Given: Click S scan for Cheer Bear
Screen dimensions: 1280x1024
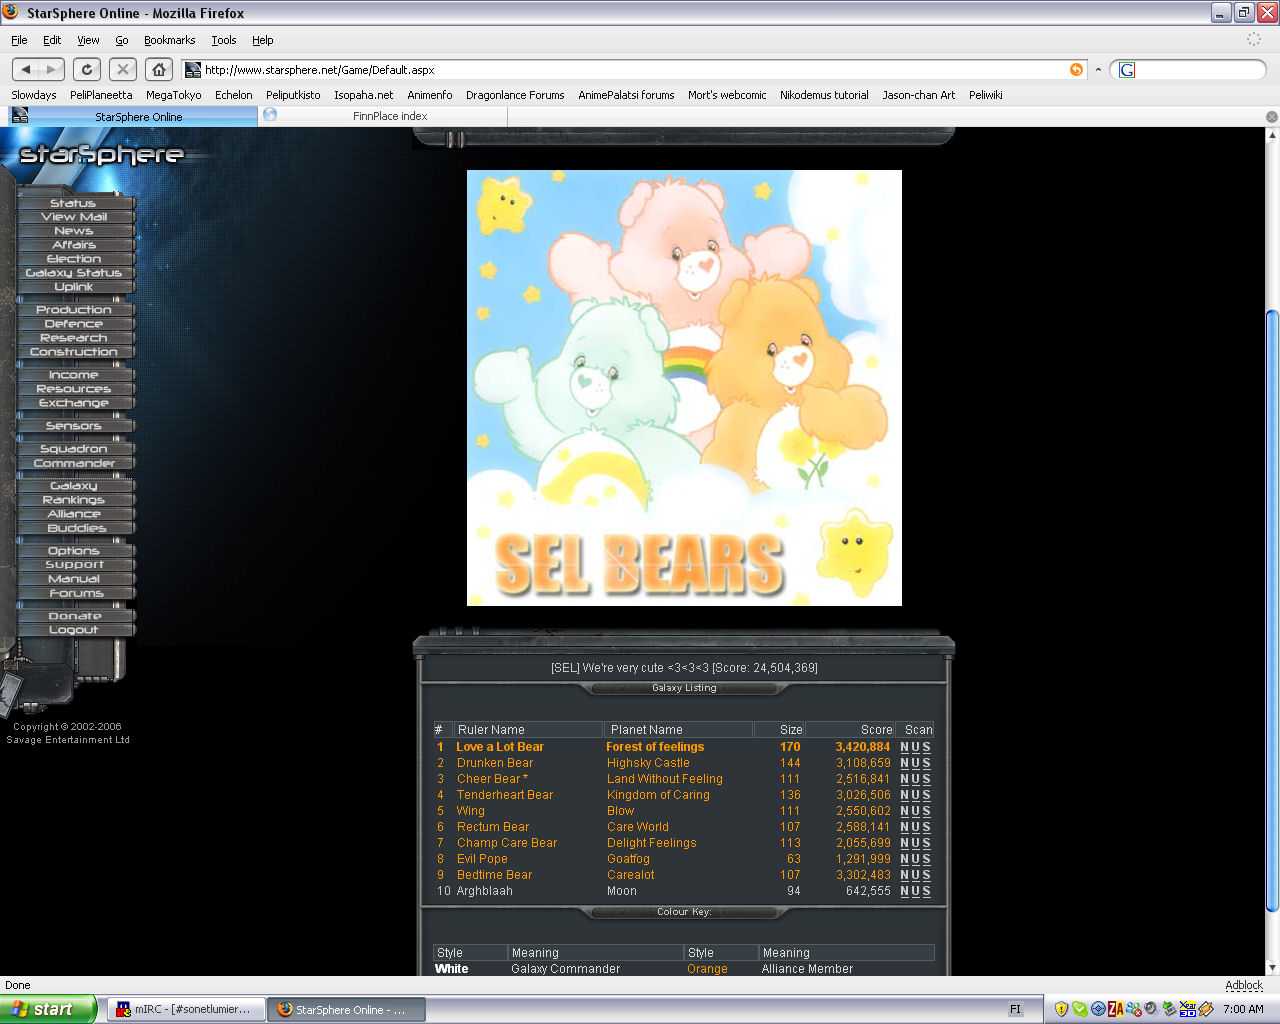Looking at the screenshot, I should coord(926,779).
